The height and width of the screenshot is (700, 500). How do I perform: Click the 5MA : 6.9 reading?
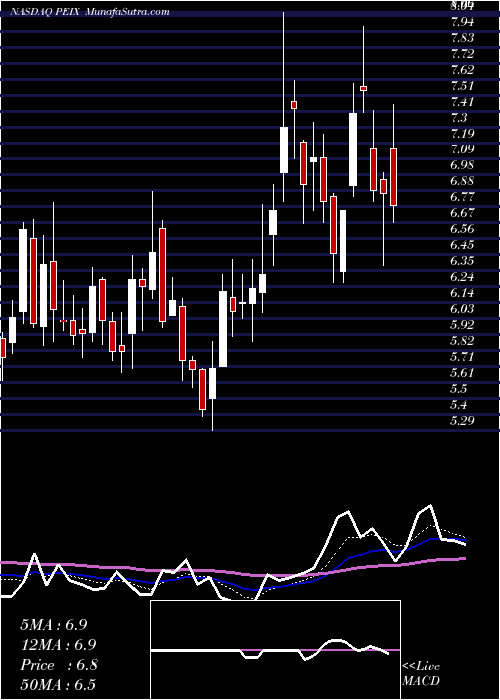(54, 625)
